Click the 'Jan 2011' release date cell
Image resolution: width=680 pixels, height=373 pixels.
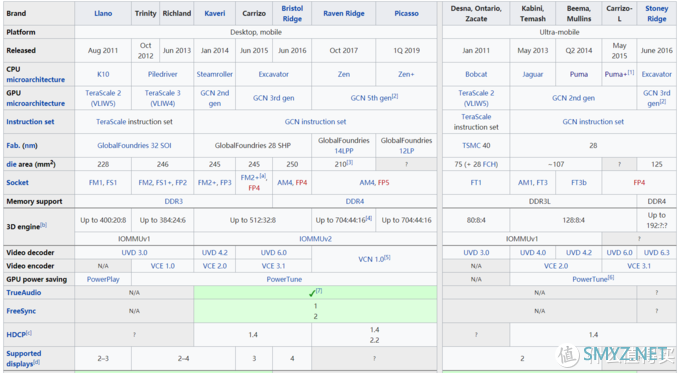pos(476,50)
